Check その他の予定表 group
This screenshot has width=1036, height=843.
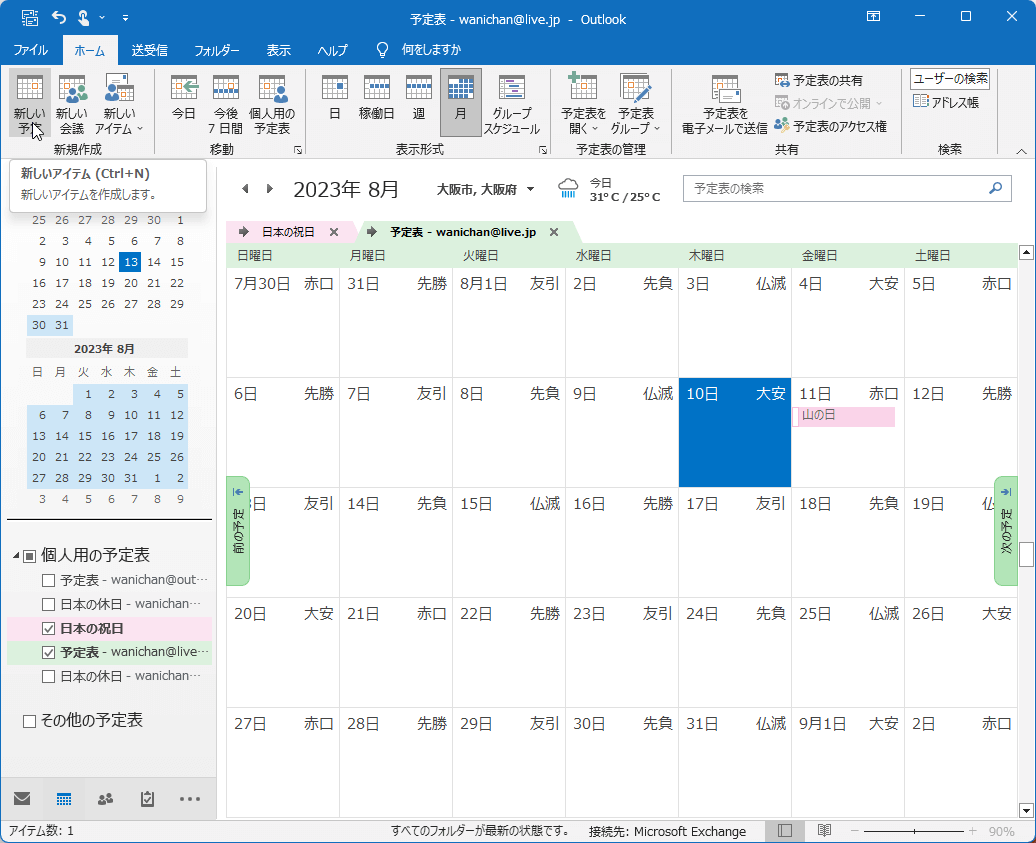pyautogui.click(x=29, y=721)
